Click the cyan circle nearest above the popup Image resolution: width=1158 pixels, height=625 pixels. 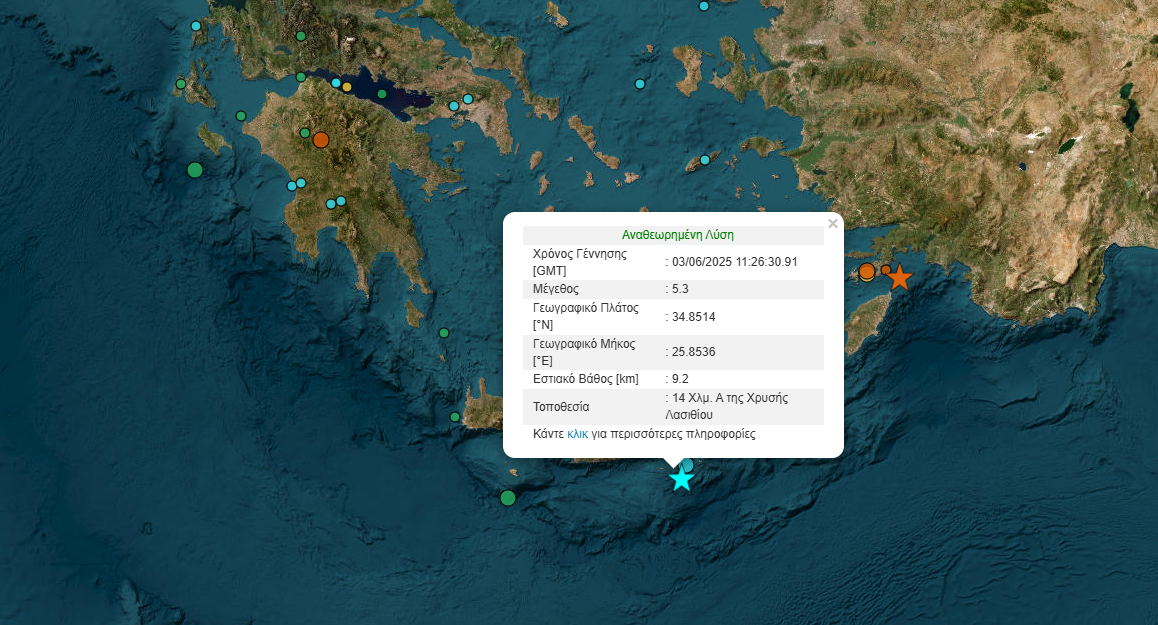(x=705, y=160)
